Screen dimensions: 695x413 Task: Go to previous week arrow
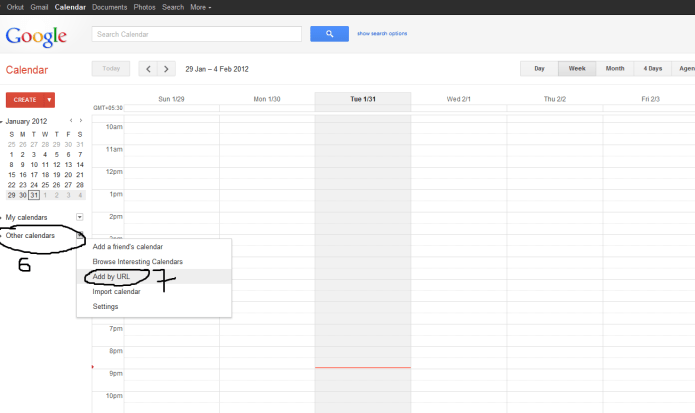pos(148,69)
